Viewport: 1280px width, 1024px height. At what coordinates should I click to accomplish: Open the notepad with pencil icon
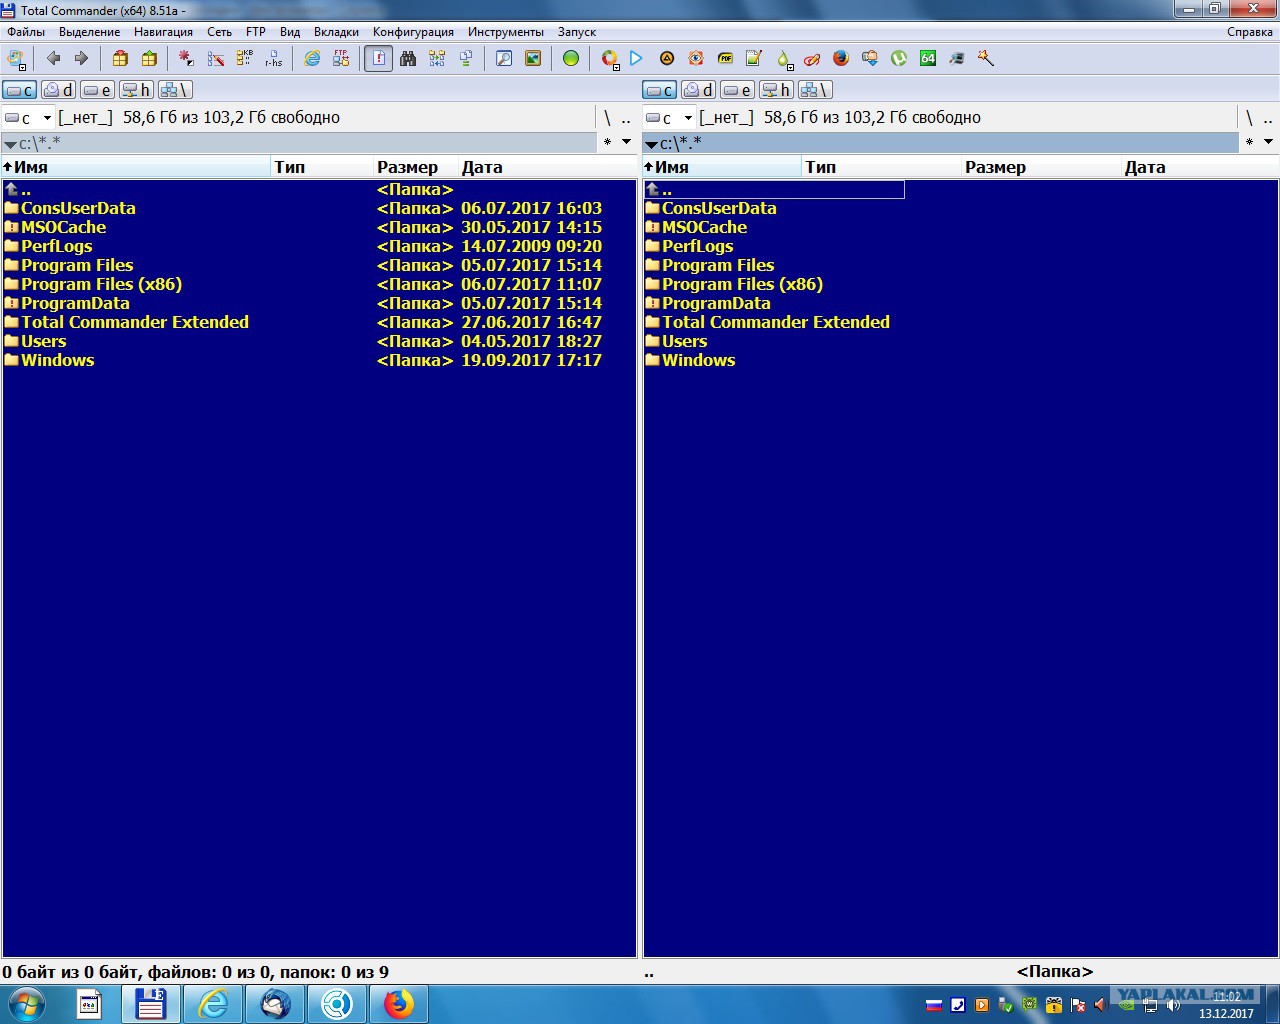click(x=754, y=59)
